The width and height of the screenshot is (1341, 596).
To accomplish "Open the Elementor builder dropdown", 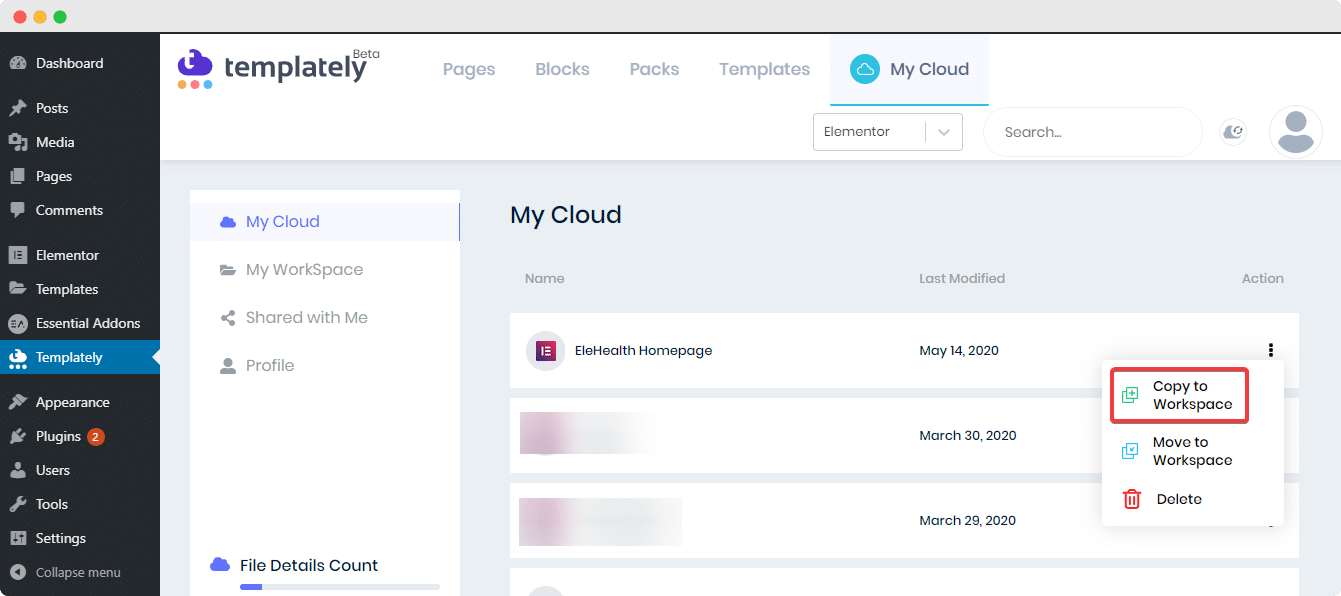I will [x=888, y=132].
